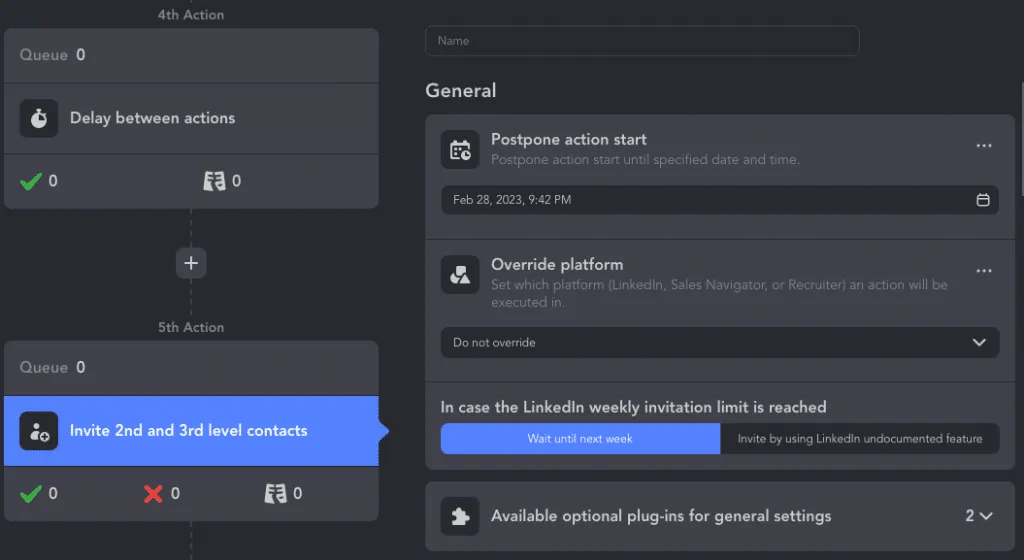
Task: Click the Queue 0 label in the 4th Action
Action: (x=52, y=55)
